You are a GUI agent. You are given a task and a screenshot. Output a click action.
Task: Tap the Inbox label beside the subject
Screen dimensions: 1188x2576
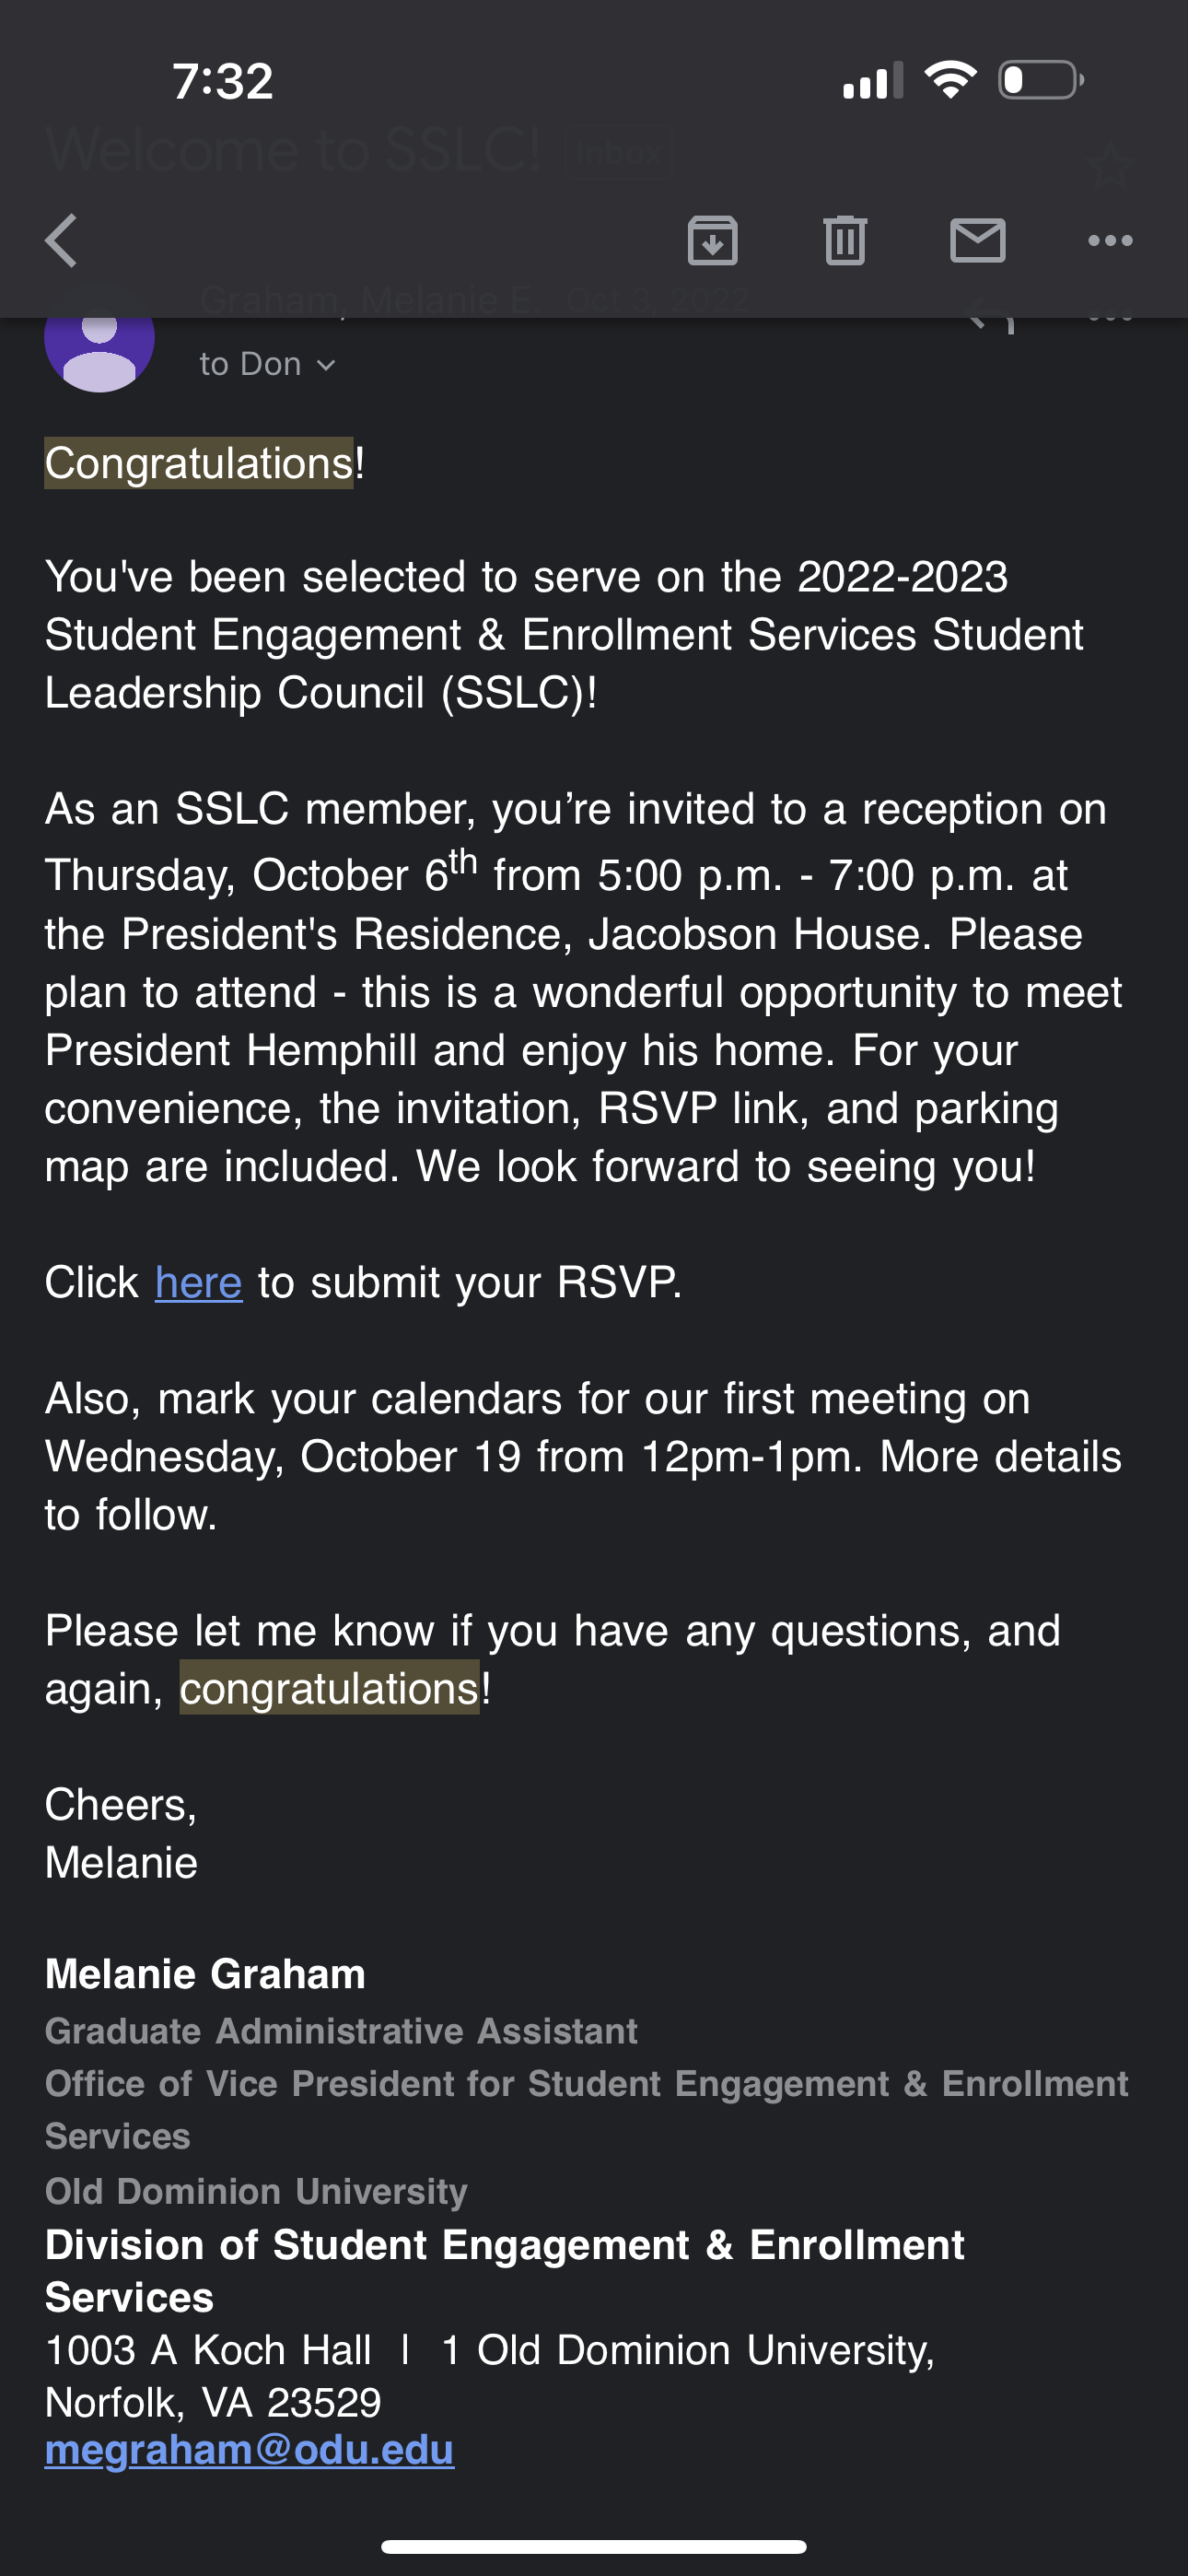[619, 152]
